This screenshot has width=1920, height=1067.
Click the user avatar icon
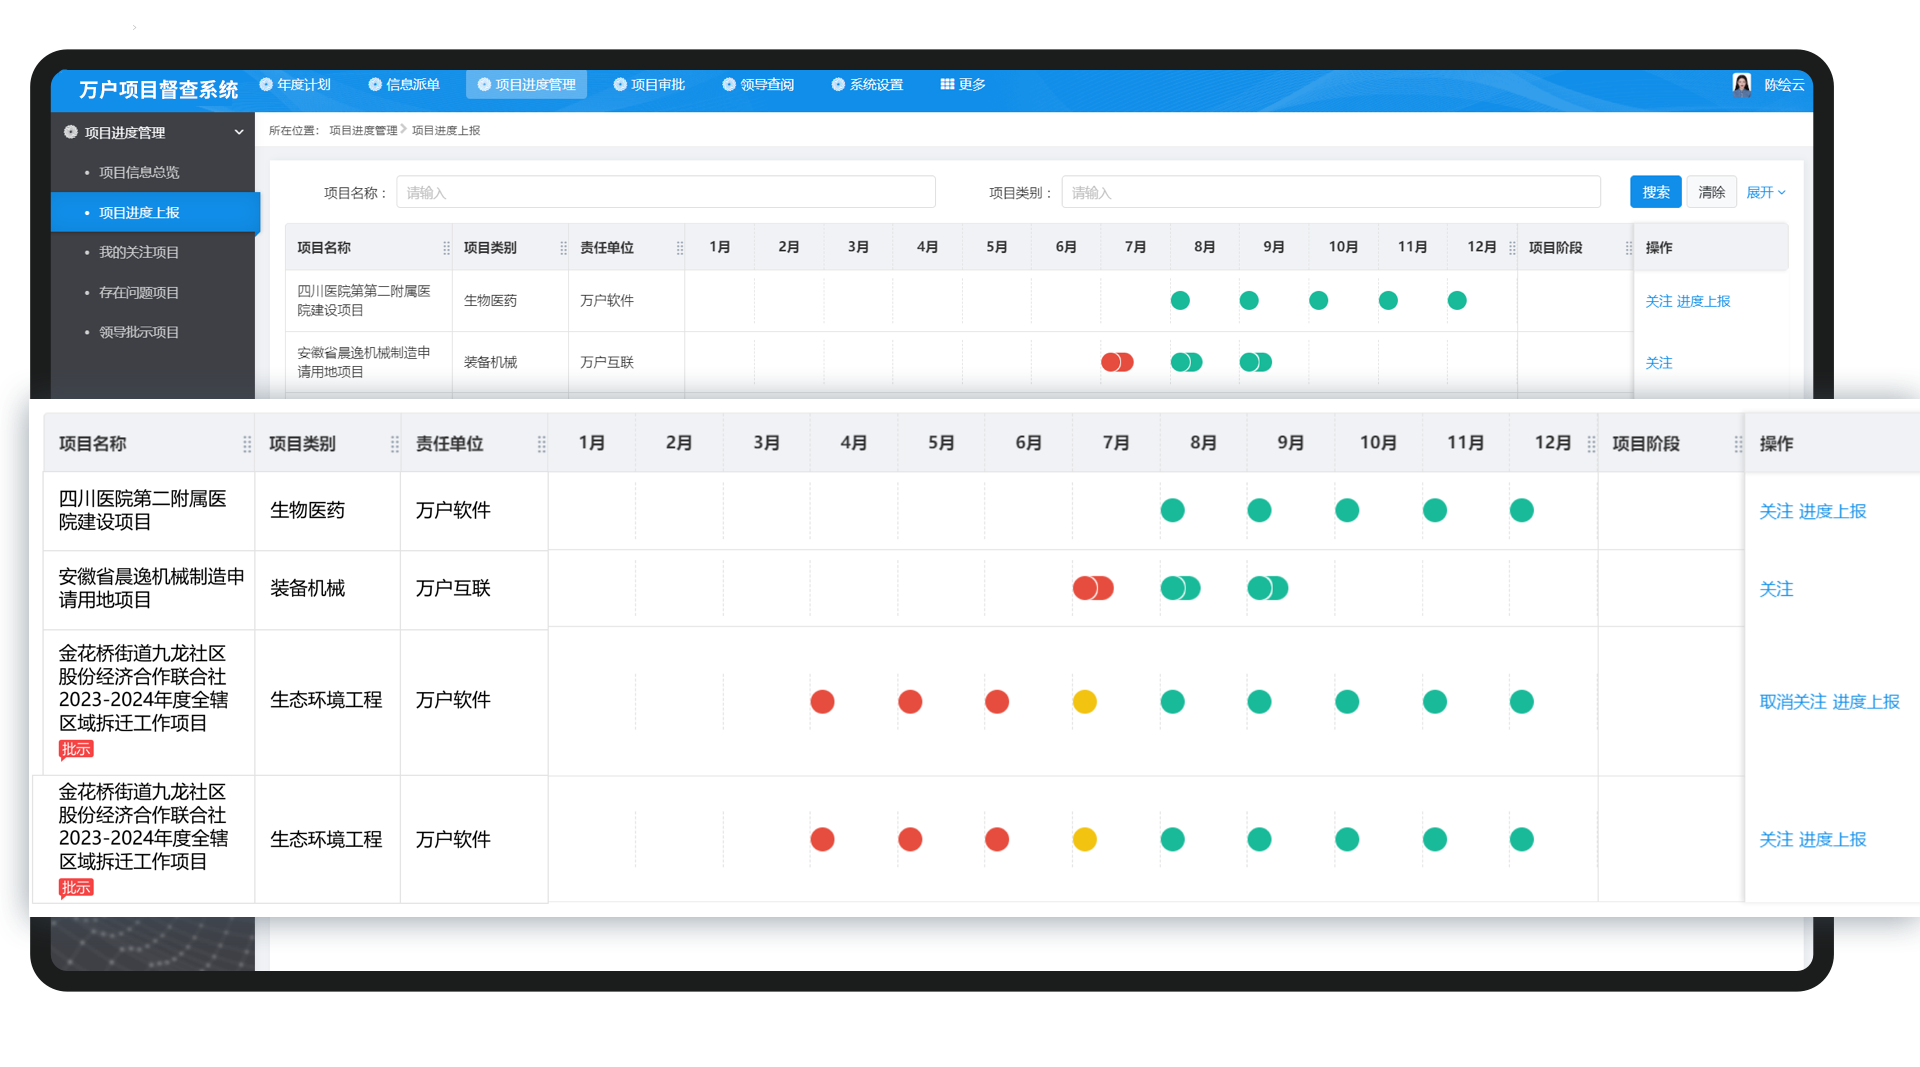[1742, 85]
